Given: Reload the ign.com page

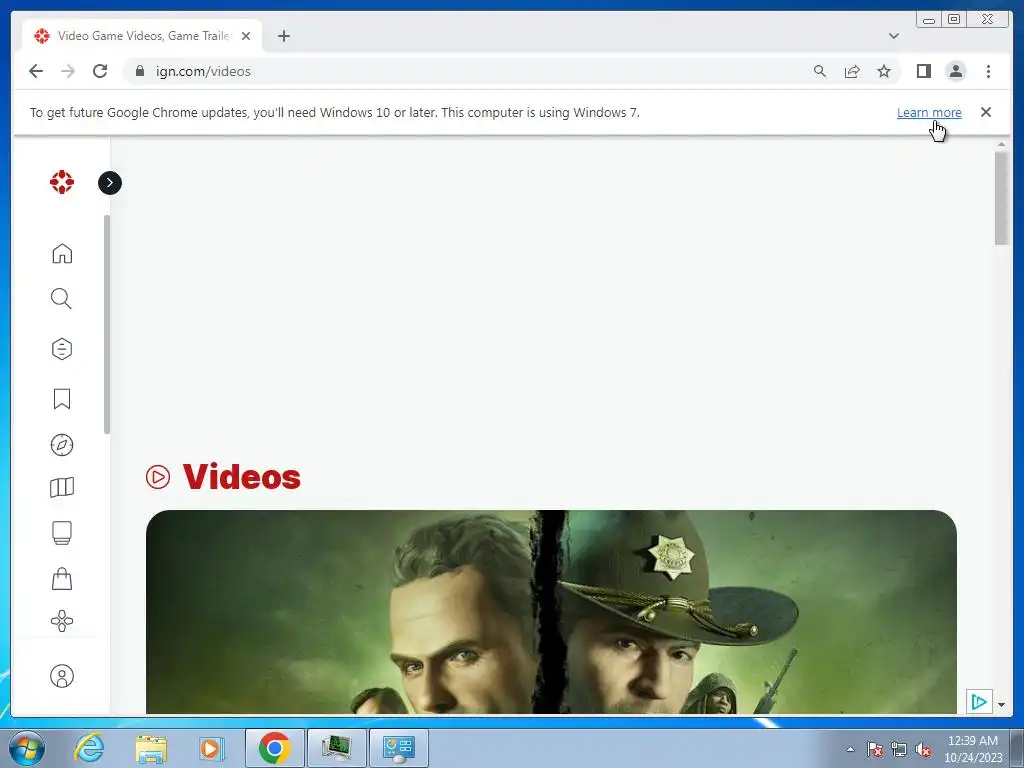Looking at the screenshot, I should click(x=100, y=71).
